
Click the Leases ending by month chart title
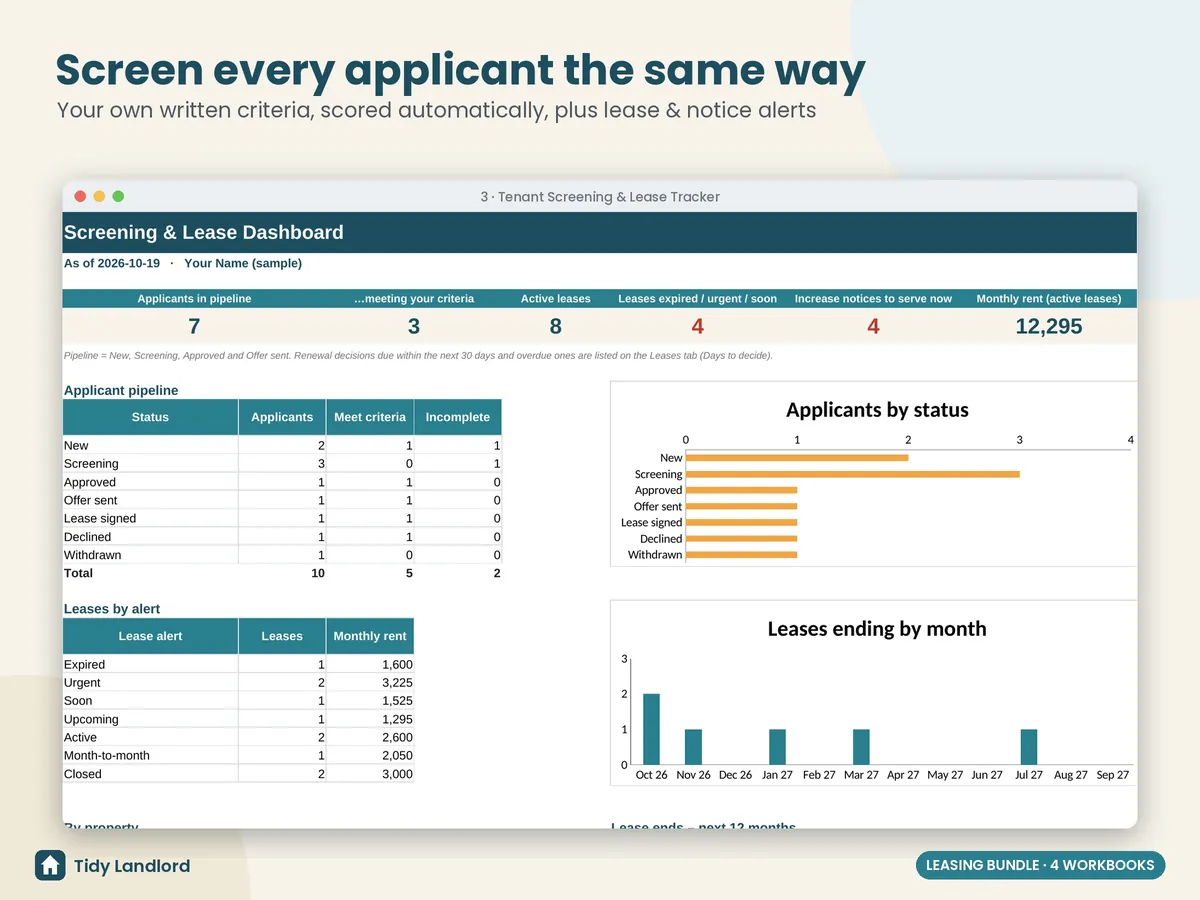coord(877,628)
